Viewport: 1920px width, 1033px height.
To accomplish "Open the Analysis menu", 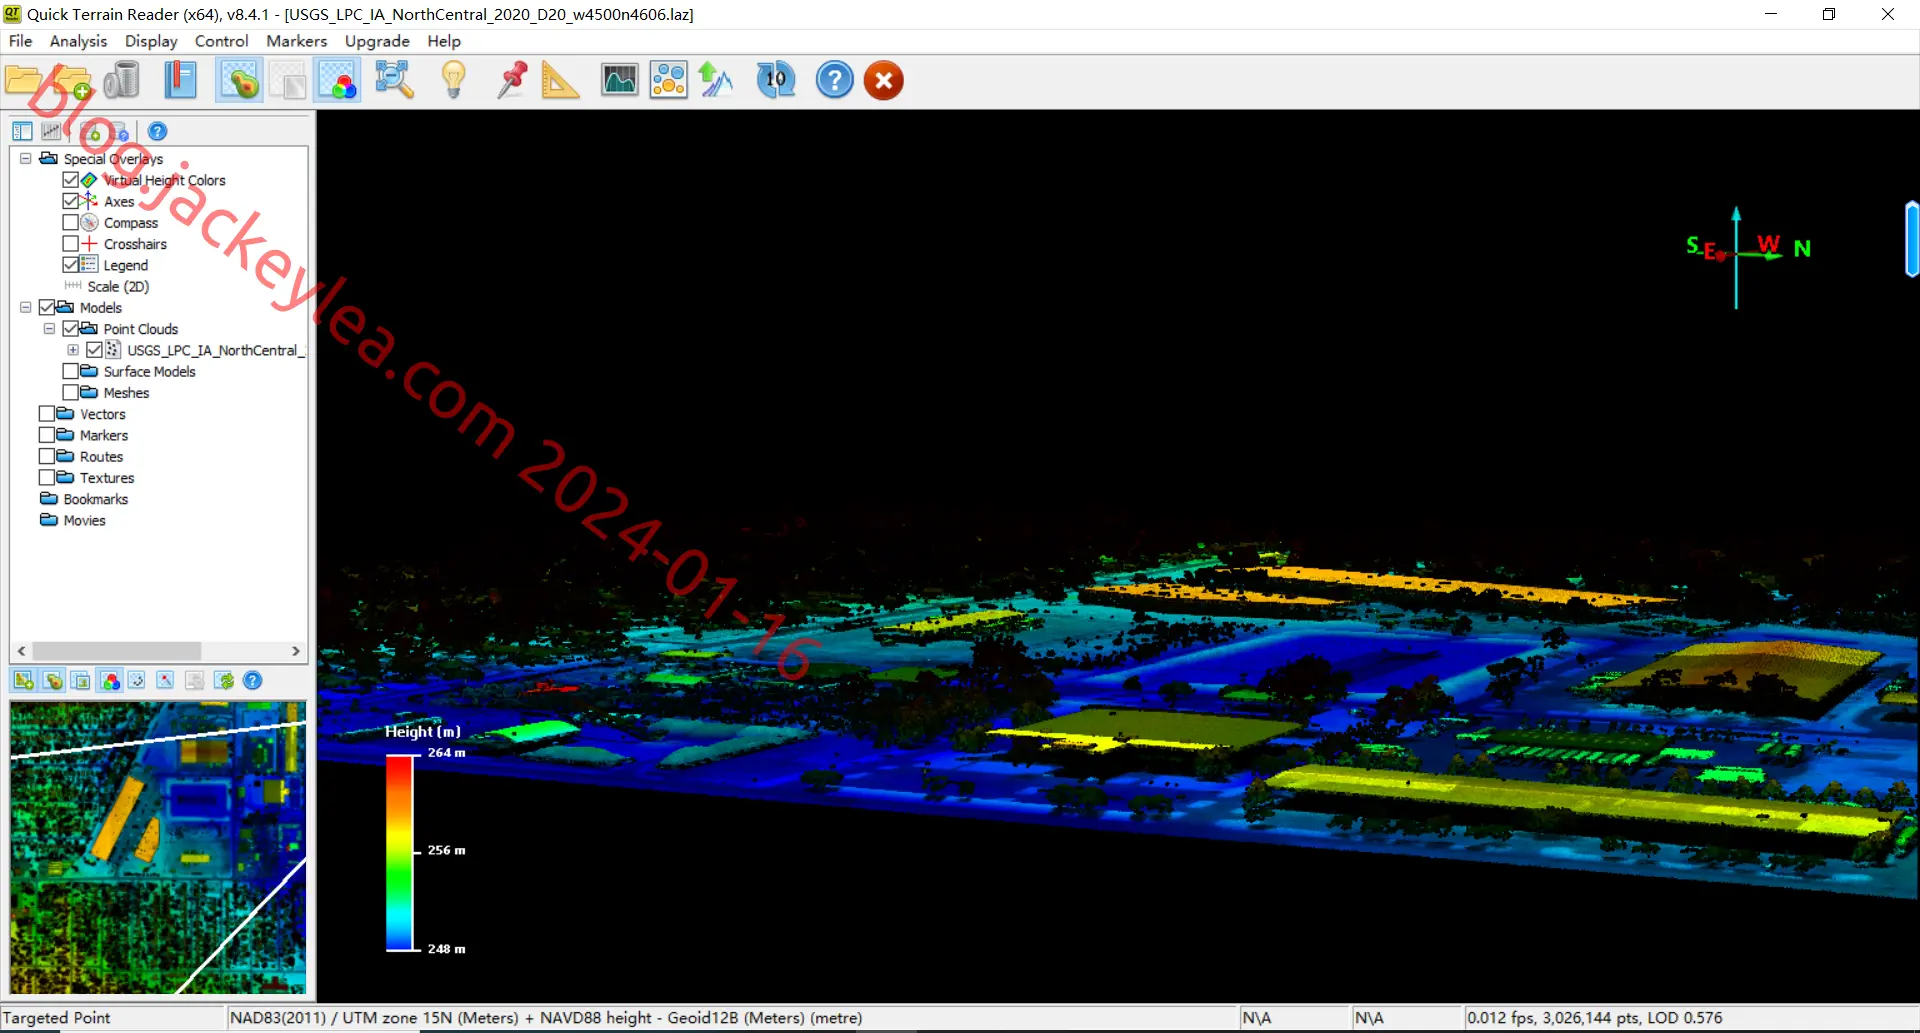I will point(78,41).
